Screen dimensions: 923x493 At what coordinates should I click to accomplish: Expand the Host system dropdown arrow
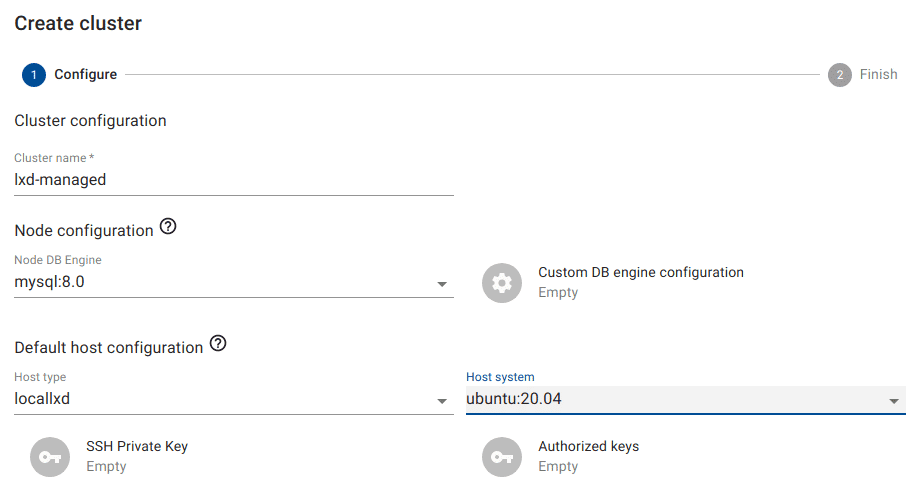pos(894,402)
